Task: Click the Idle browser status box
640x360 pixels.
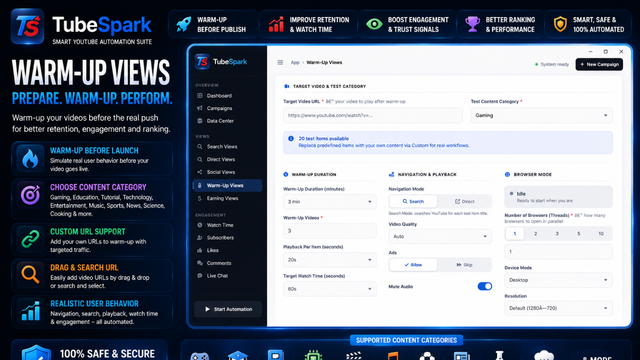Action: [558, 197]
